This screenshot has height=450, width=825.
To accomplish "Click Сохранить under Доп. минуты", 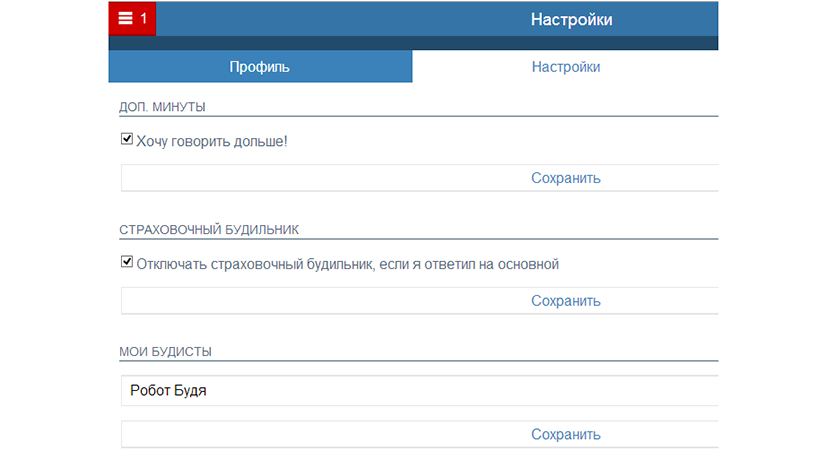I will coord(420,178).
